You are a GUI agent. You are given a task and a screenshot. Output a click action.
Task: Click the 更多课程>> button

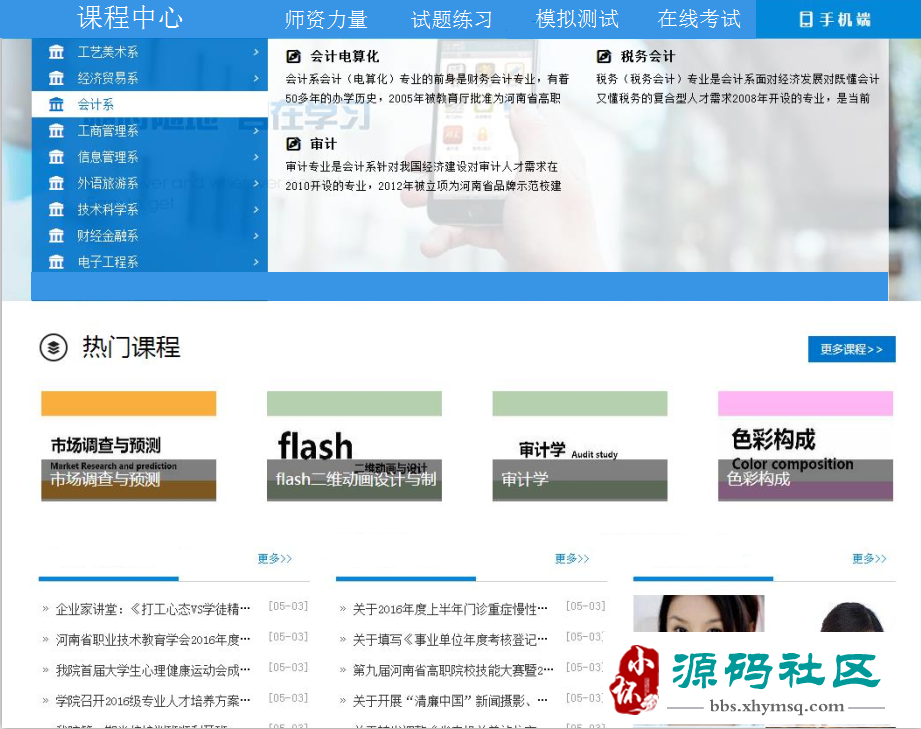852,349
